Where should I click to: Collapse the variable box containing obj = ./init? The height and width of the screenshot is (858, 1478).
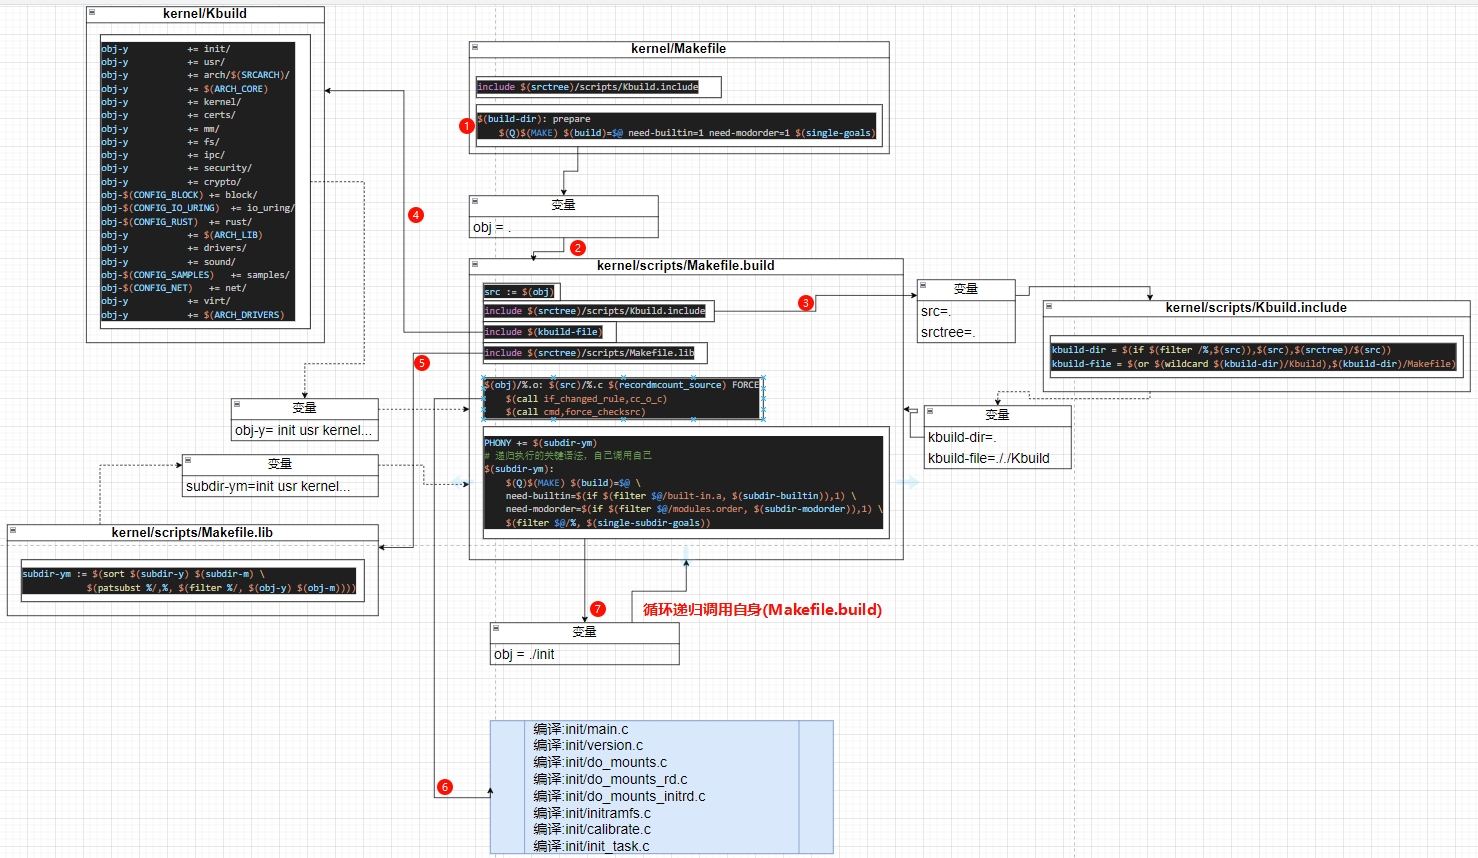click(496, 629)
